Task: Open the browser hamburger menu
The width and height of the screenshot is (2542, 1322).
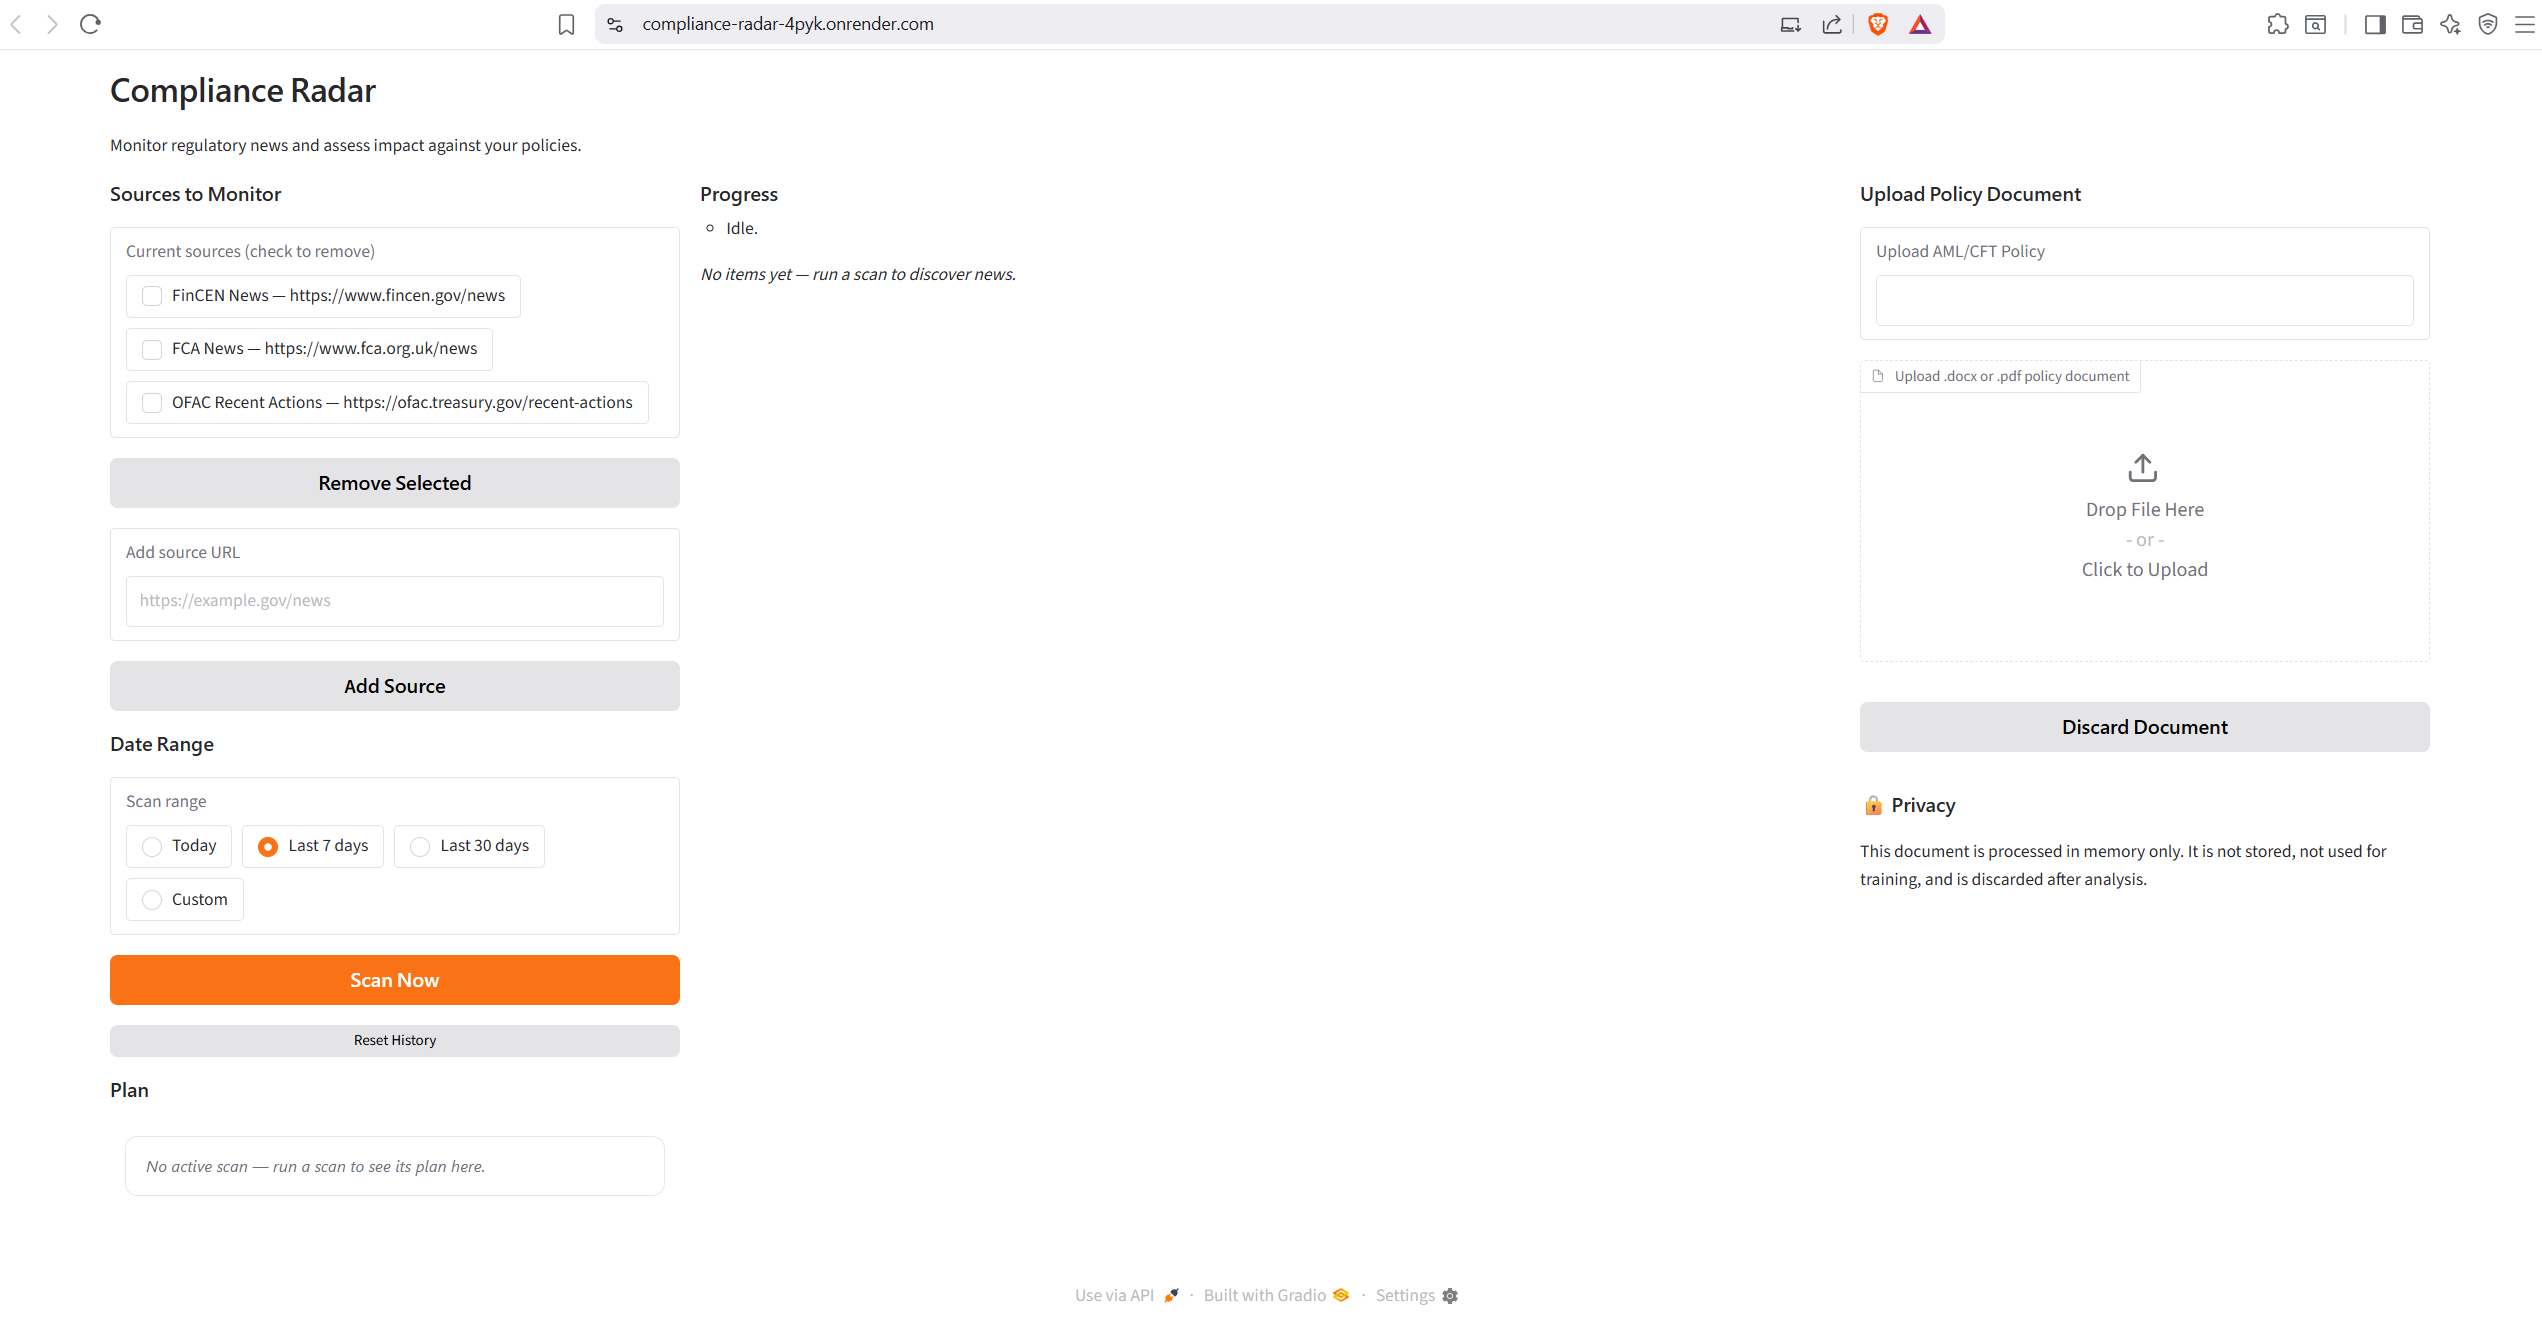Action: coord(2525,24)
